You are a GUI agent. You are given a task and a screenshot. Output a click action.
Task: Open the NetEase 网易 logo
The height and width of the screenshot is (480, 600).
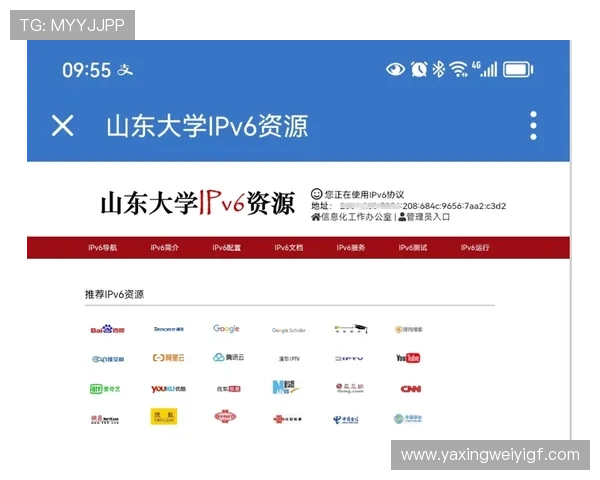pyautogui.click(x=105, y=420)
